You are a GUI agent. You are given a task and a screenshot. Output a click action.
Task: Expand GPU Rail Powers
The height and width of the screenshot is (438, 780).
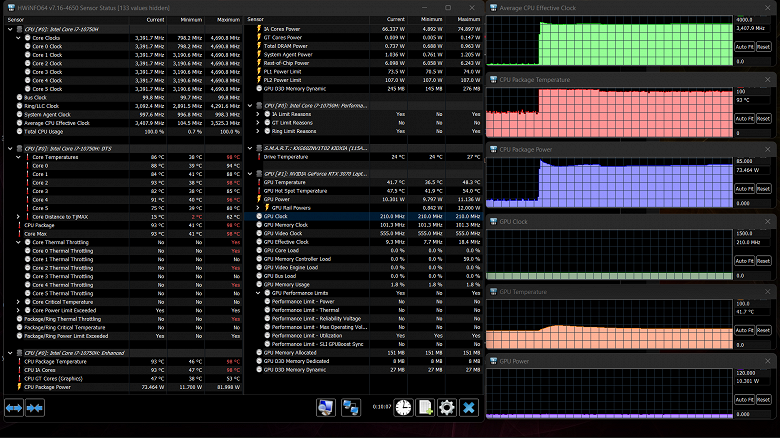pyautogui.click(x=258, y=208)
